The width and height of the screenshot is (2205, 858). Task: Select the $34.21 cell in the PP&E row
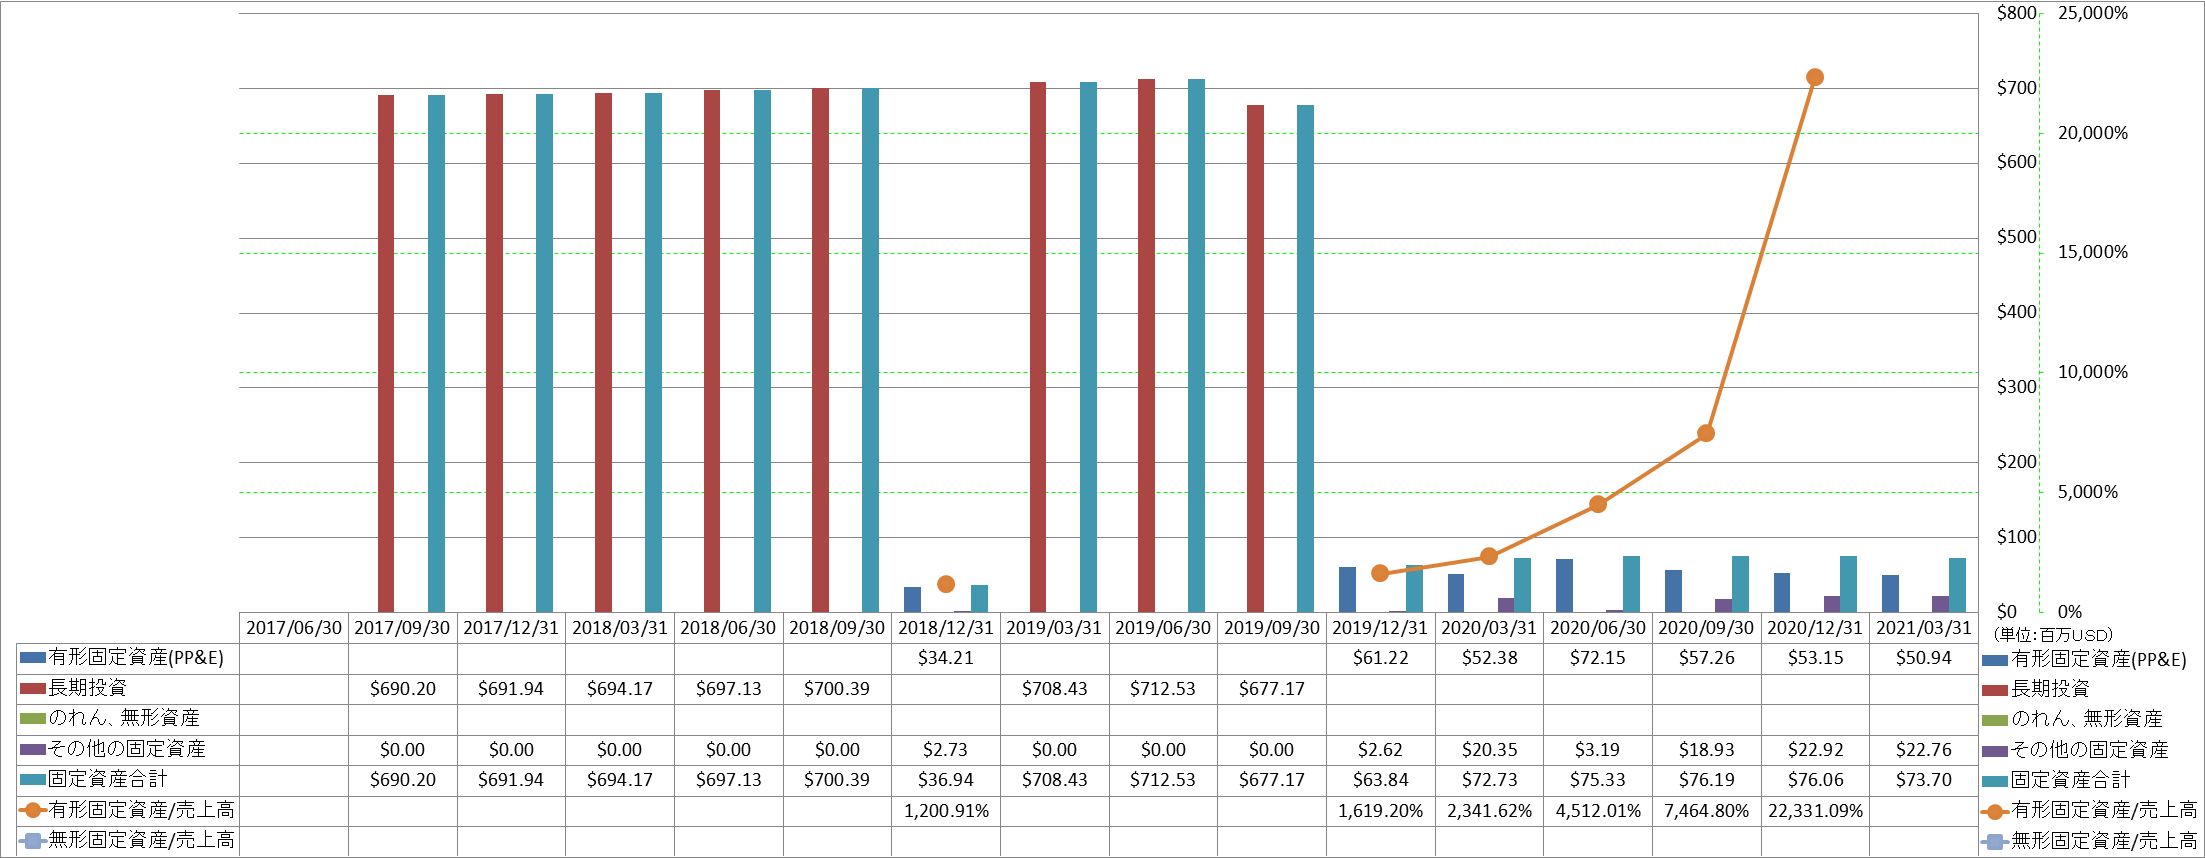tap(946, 658)
